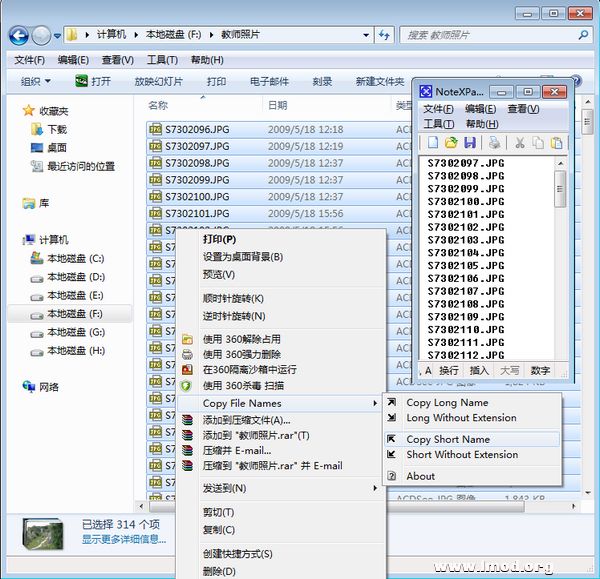
Task: Click the 刻录 toolbar button
Action: 322,82
